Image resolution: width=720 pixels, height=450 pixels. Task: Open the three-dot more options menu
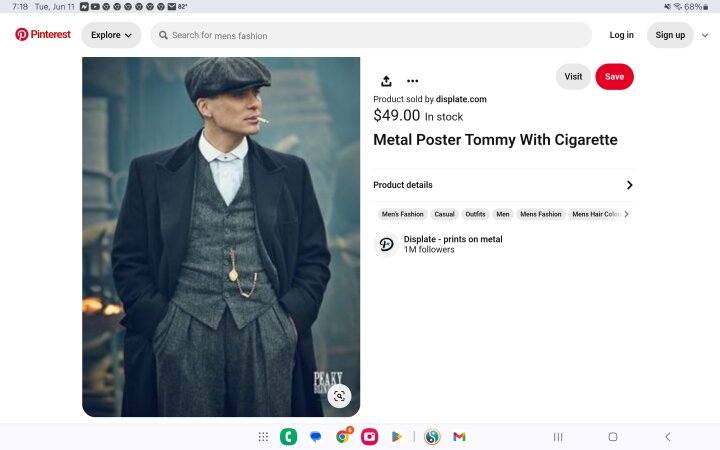(412, 81)
